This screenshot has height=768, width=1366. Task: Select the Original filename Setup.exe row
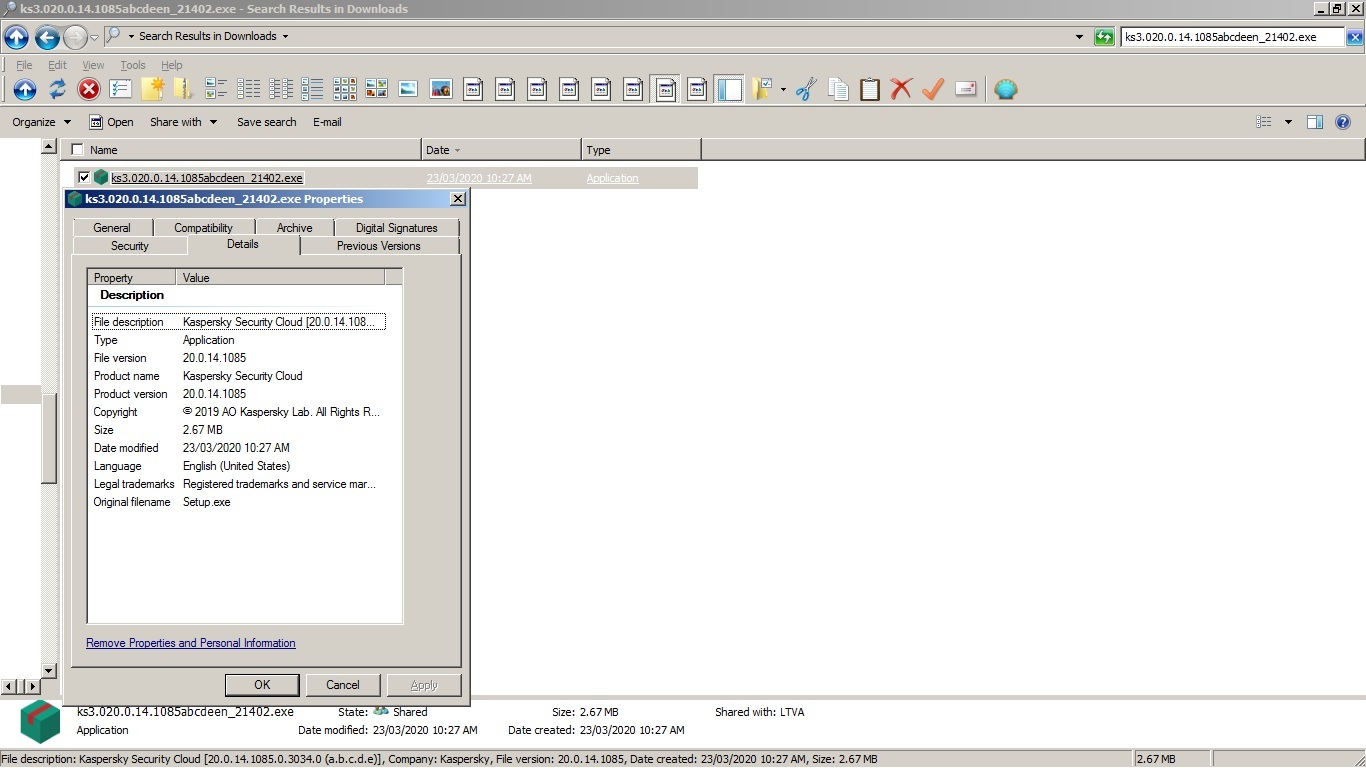click(238, 502)
